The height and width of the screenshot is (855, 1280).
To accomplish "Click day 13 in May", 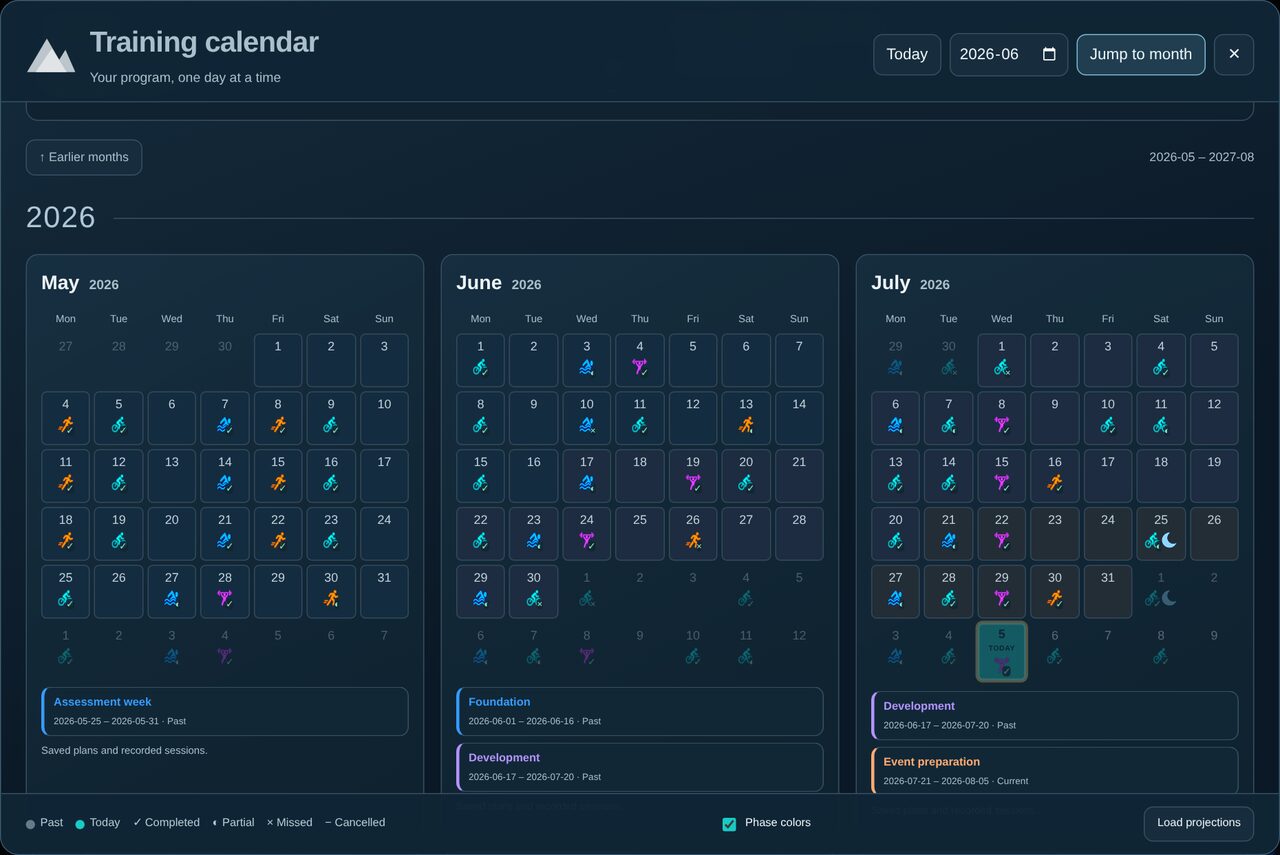I will coord(171,476).
